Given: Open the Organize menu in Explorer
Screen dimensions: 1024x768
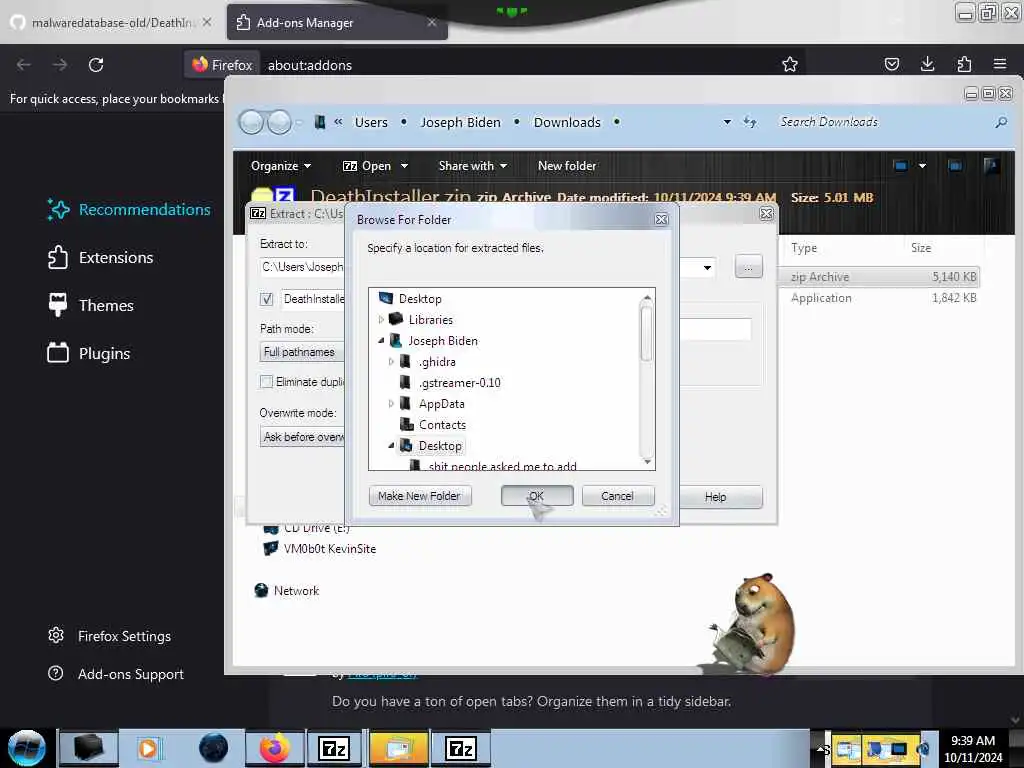Looking at the screenshot, I should [x=281, y=166].
